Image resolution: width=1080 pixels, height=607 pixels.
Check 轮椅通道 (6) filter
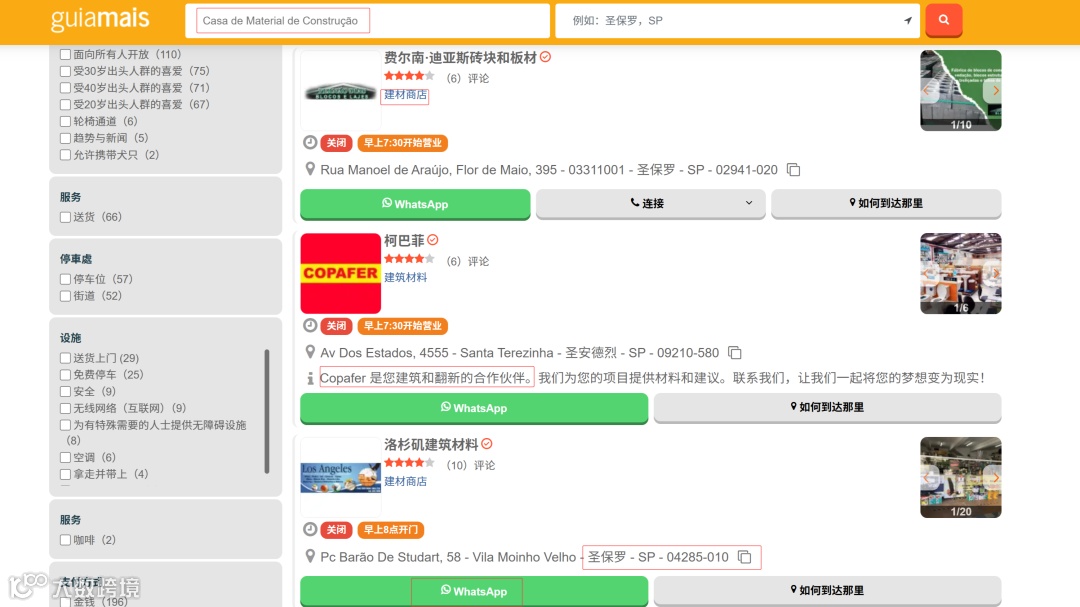click(x=65, y=121)
